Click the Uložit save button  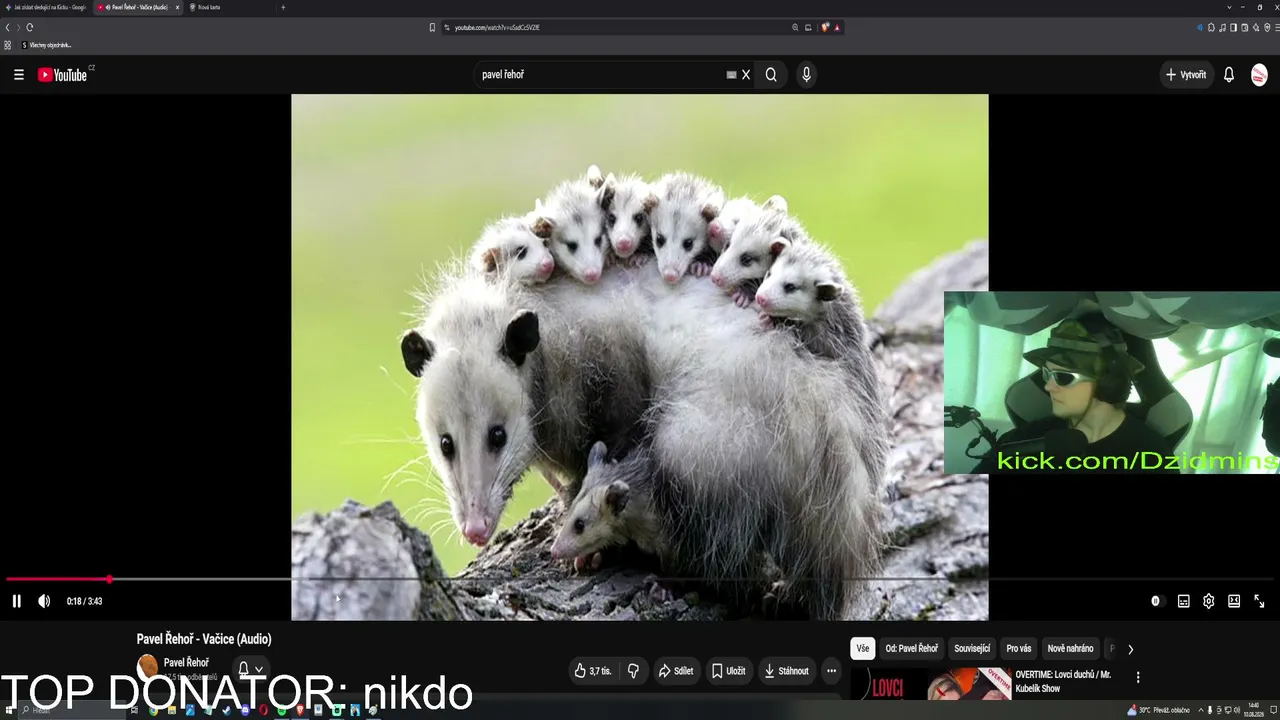728,671
